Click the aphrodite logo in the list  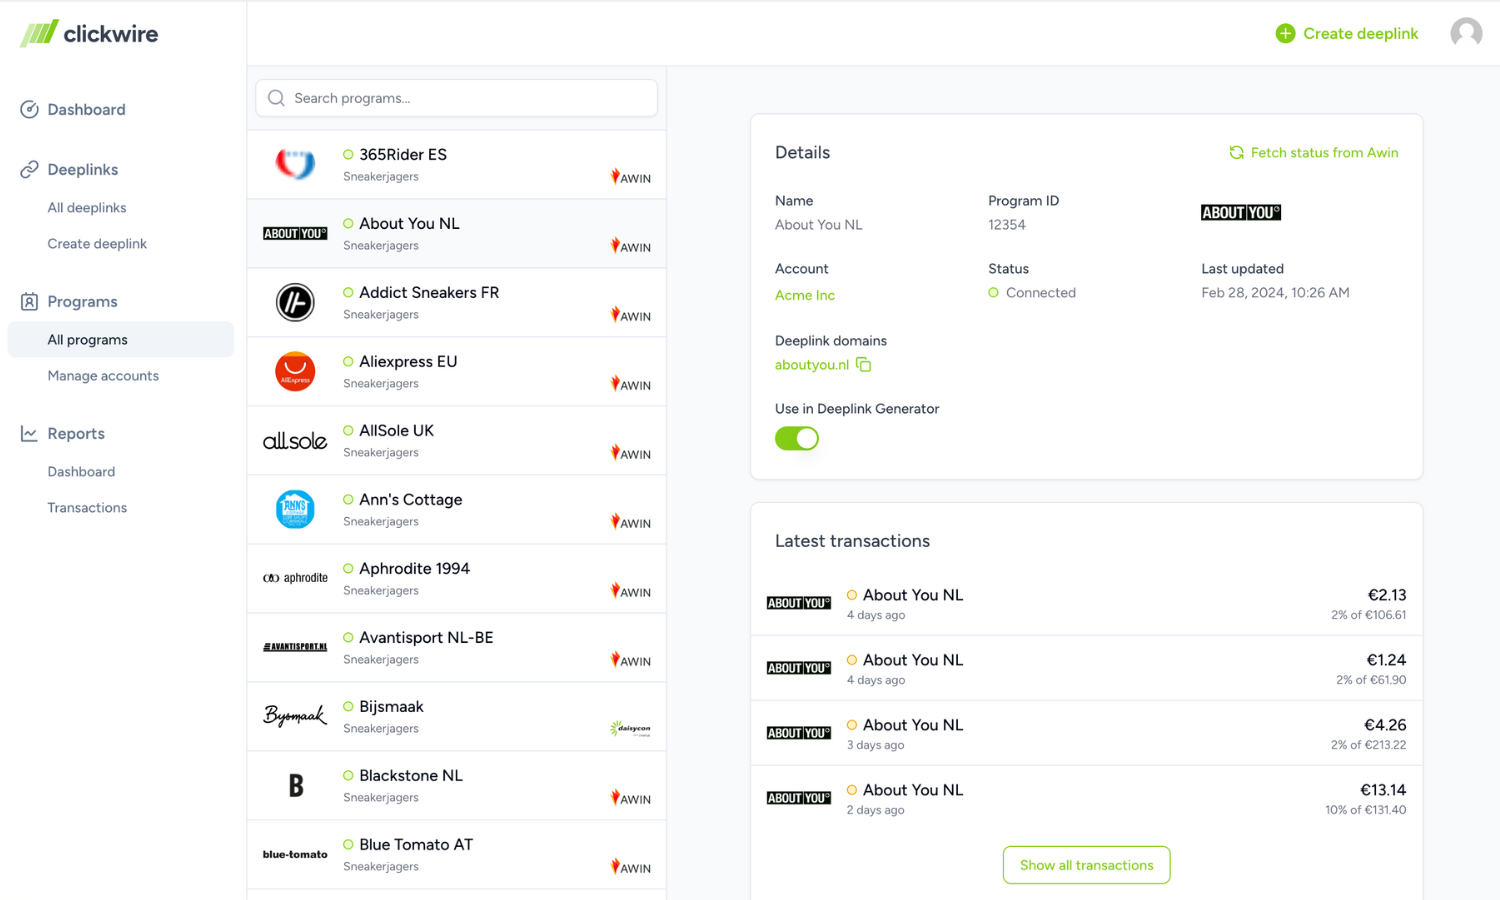point(295,578)
